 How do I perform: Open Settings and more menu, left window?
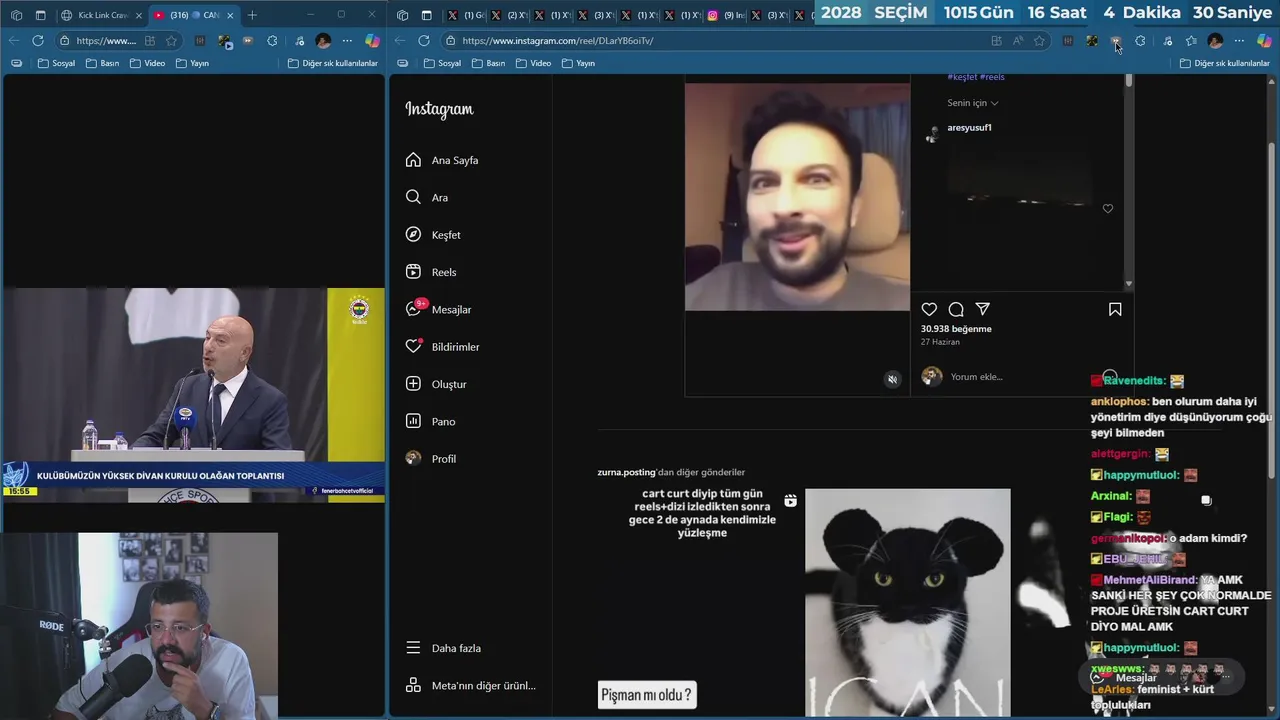tap(347, 41)
